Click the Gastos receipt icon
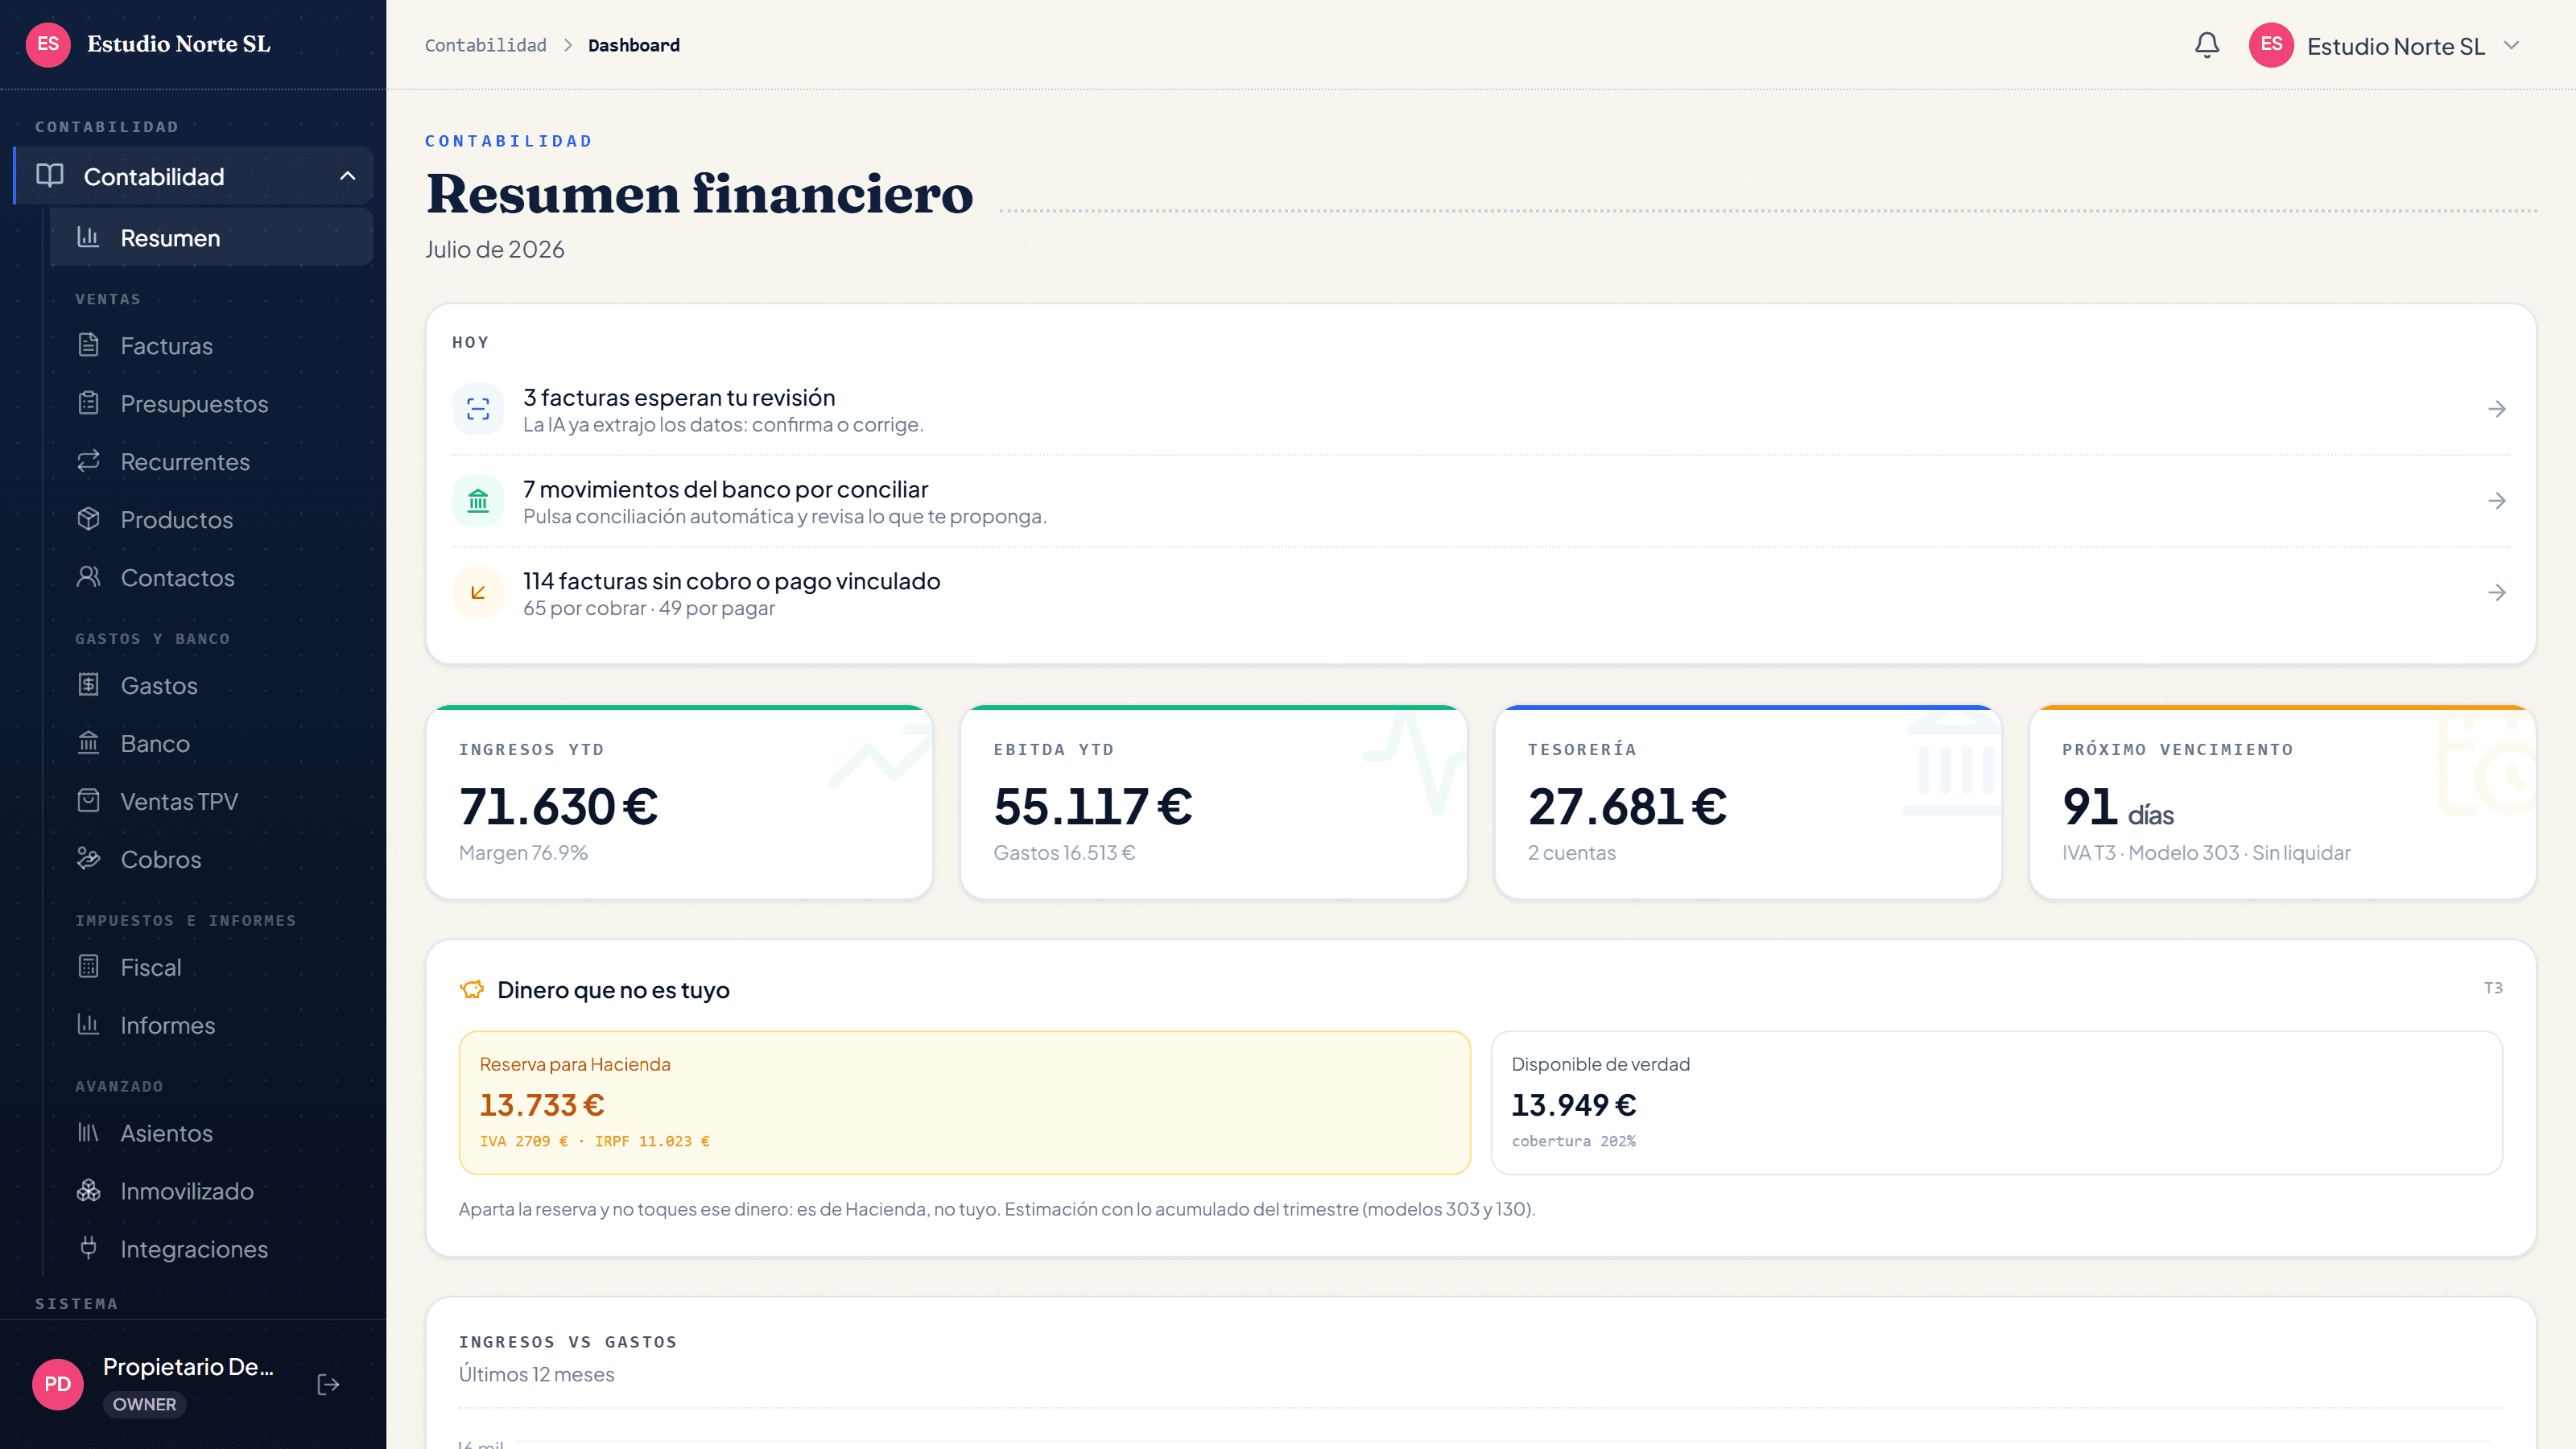Screen dimensions: 2576x1449 [x=89, y=685]
